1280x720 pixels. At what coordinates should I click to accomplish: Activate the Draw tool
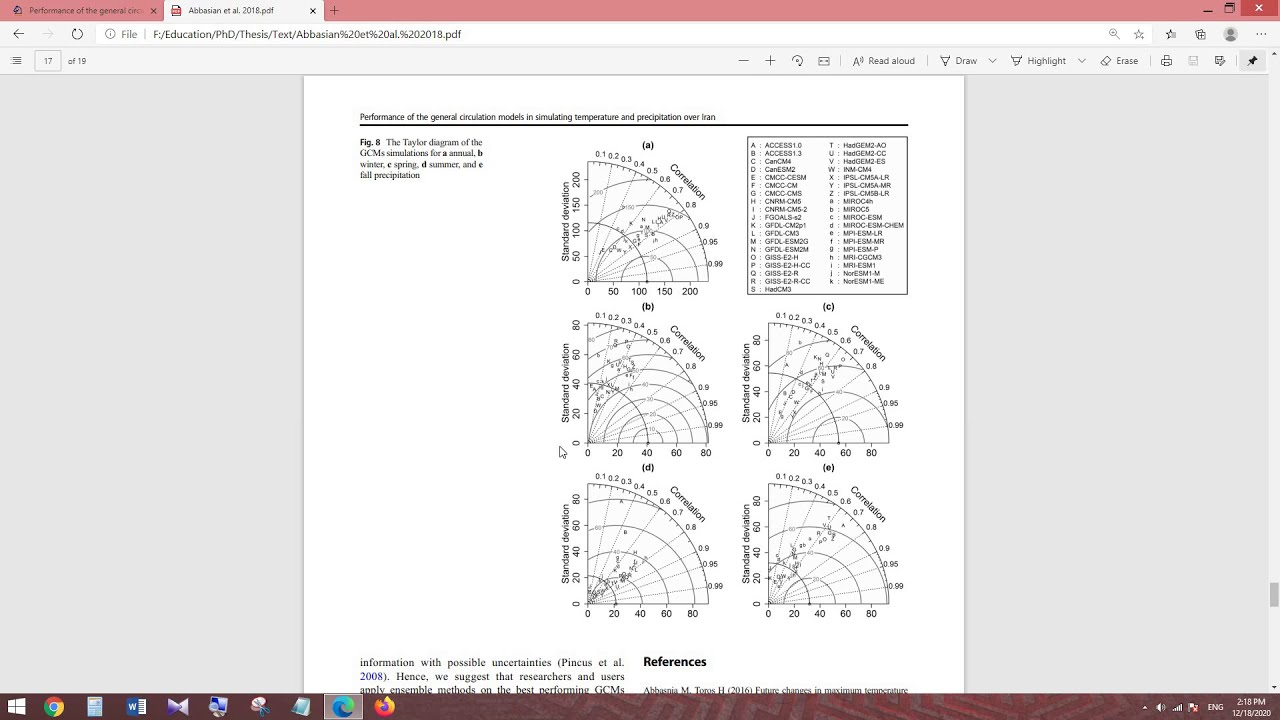coord(958,61)
